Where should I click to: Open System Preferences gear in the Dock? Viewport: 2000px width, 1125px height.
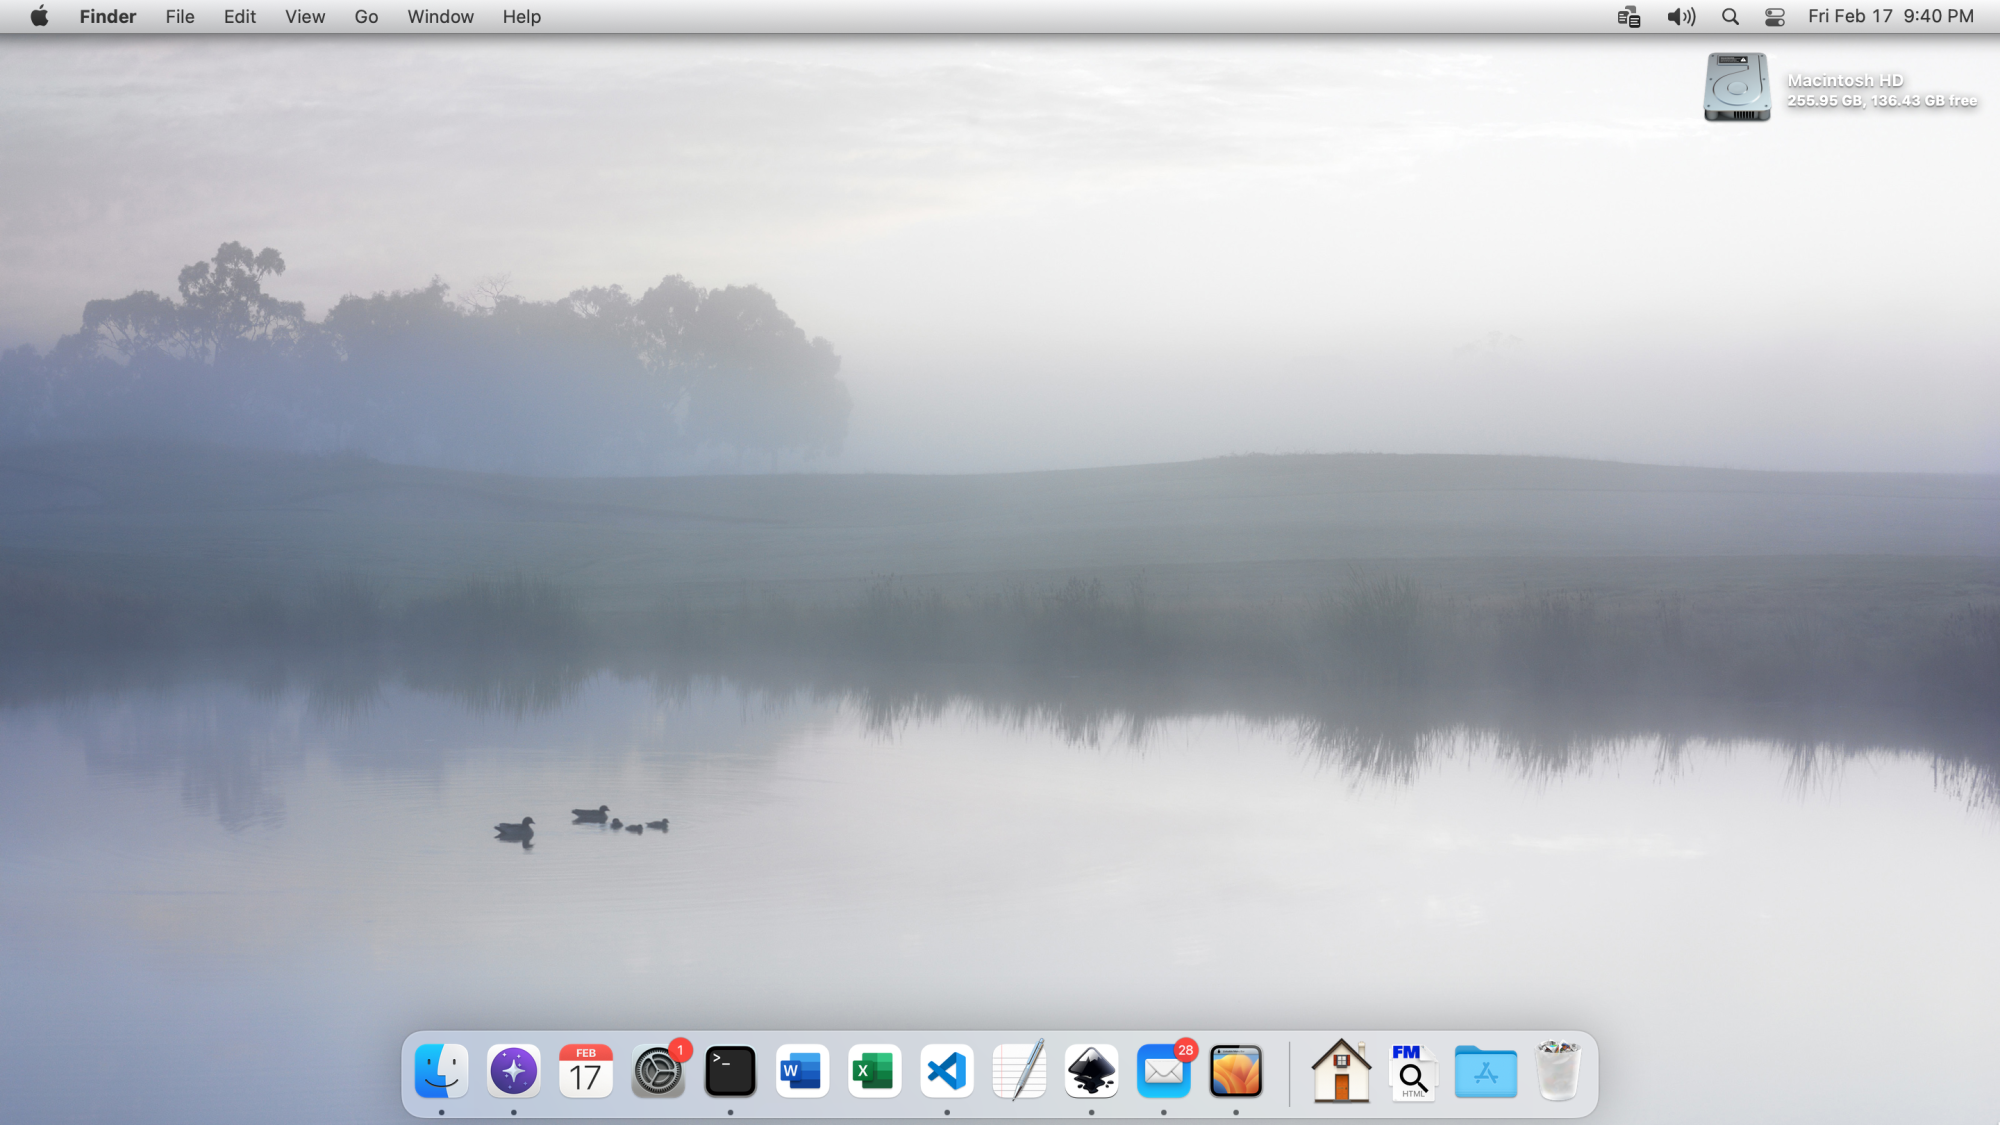658,1072
